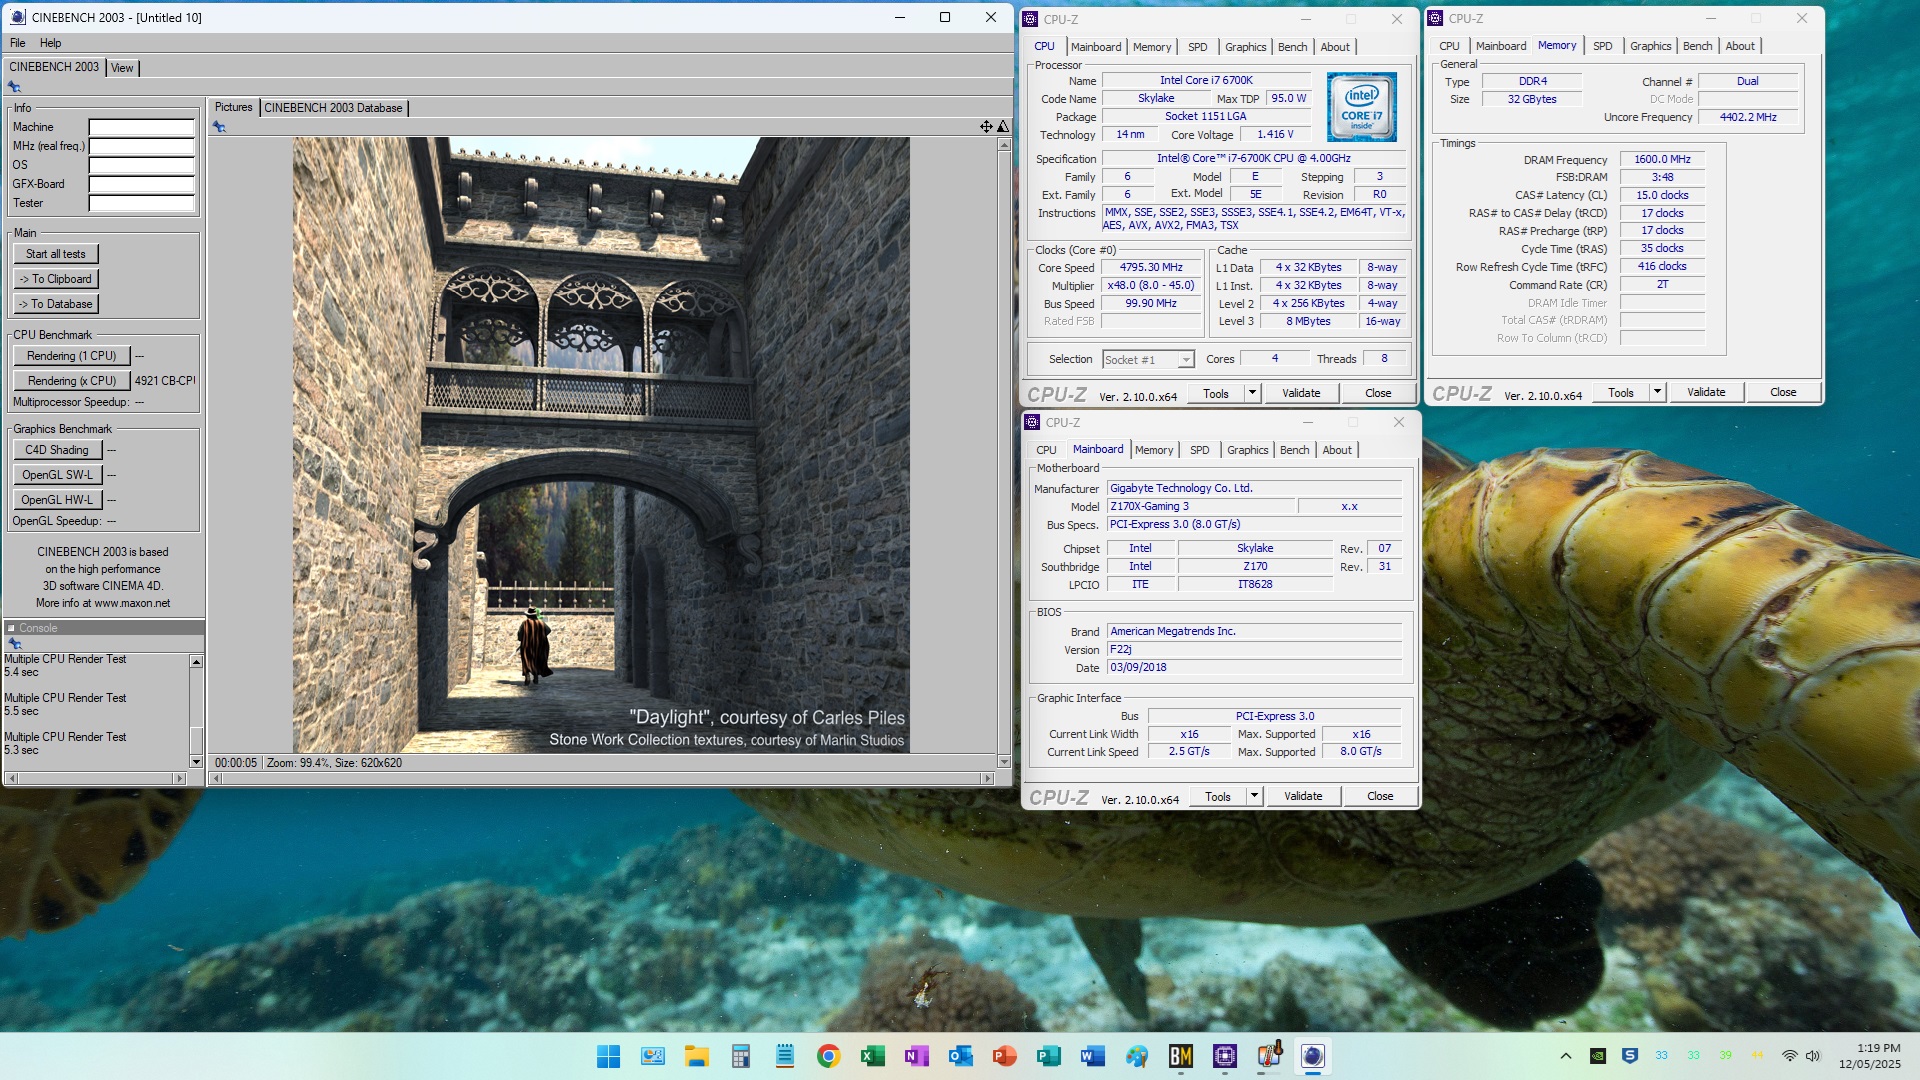Image resolution: width=1920 pixels, height=1080 pixels.
Task: Open the File menu in CINEBENCH
Action: click(x=18, y=43)
